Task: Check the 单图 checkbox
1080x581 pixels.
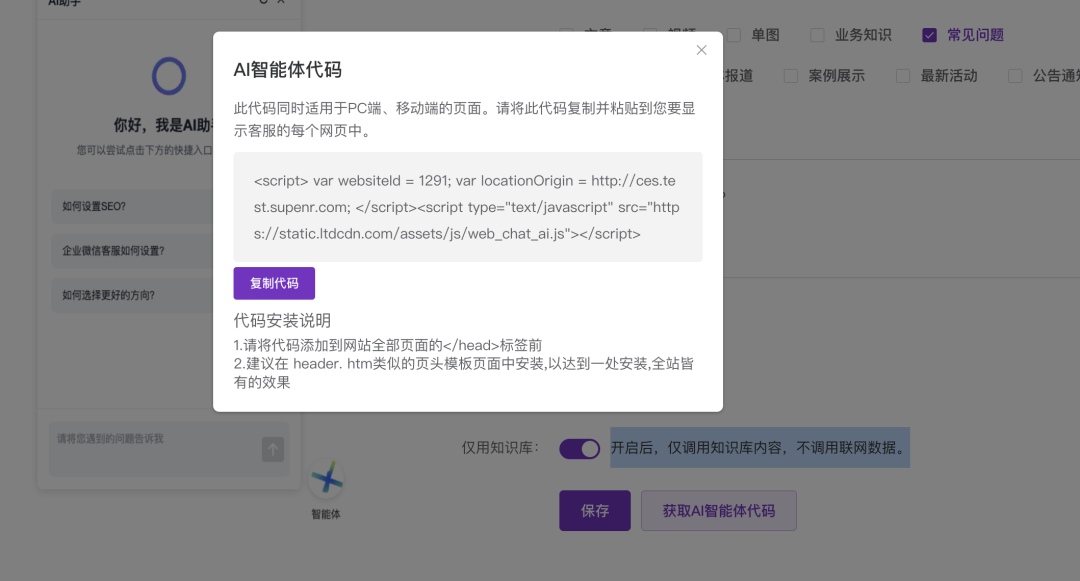Action: 734,35
